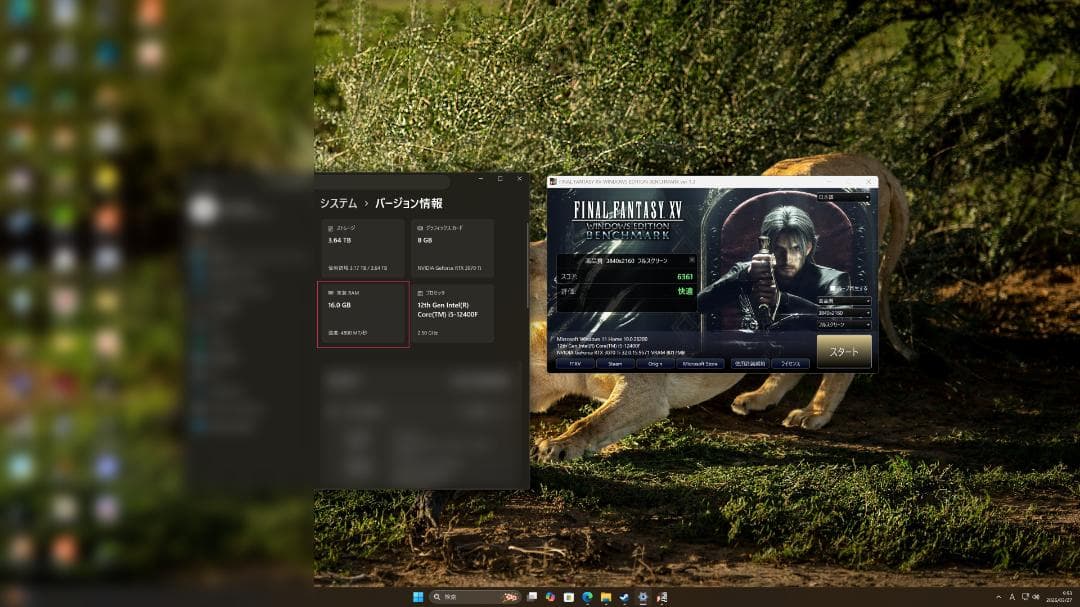Click the Microsoft Store link button

click(700, 364)
